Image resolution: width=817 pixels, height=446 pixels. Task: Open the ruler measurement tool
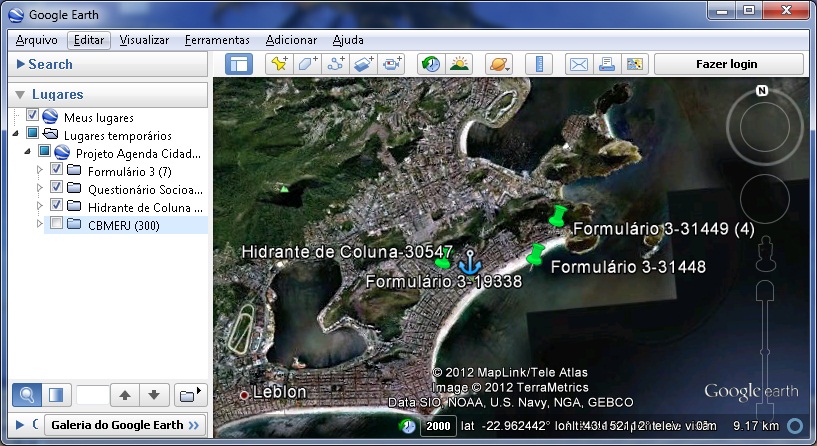click(538, 64)
